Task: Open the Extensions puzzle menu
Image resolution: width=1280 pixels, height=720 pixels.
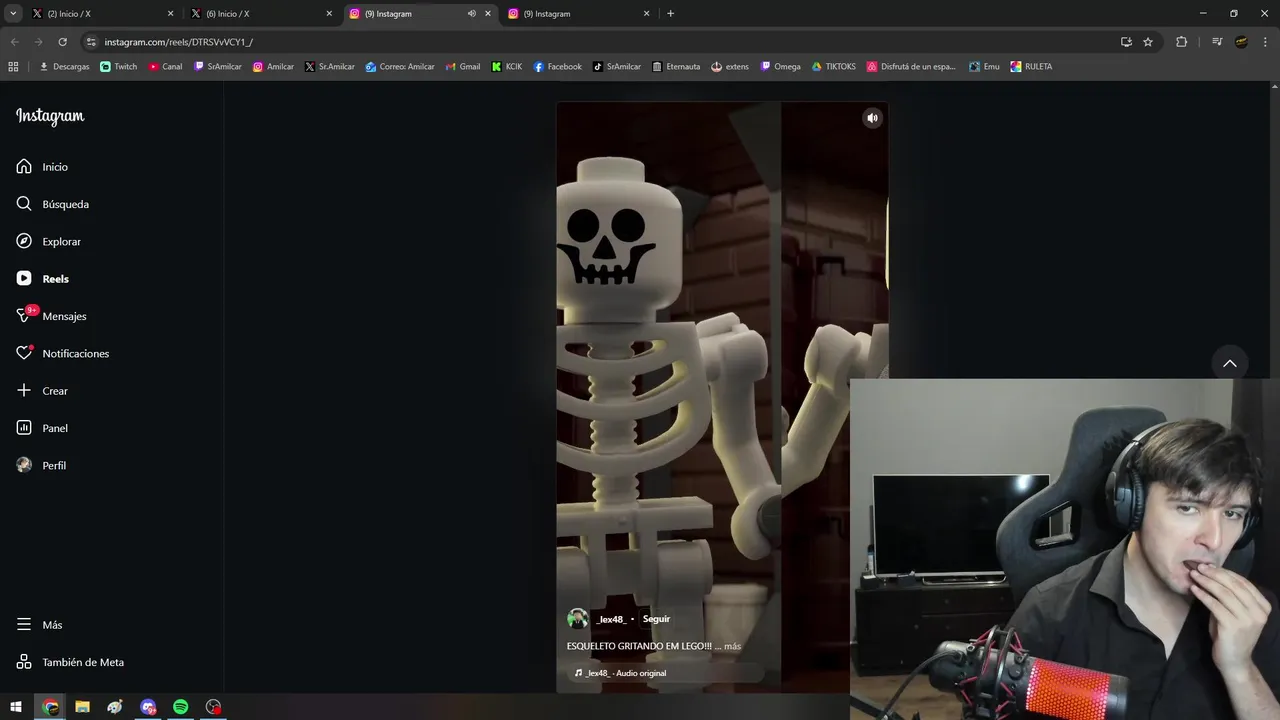Action: pyautogui.click(x=1181, y=42)
